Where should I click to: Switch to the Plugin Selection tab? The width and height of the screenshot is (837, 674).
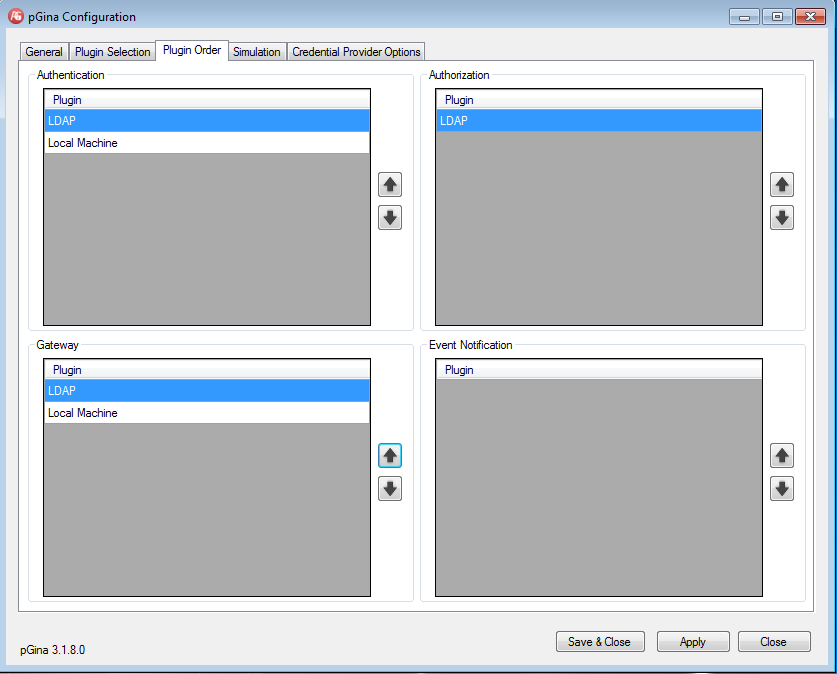point(113,52)
